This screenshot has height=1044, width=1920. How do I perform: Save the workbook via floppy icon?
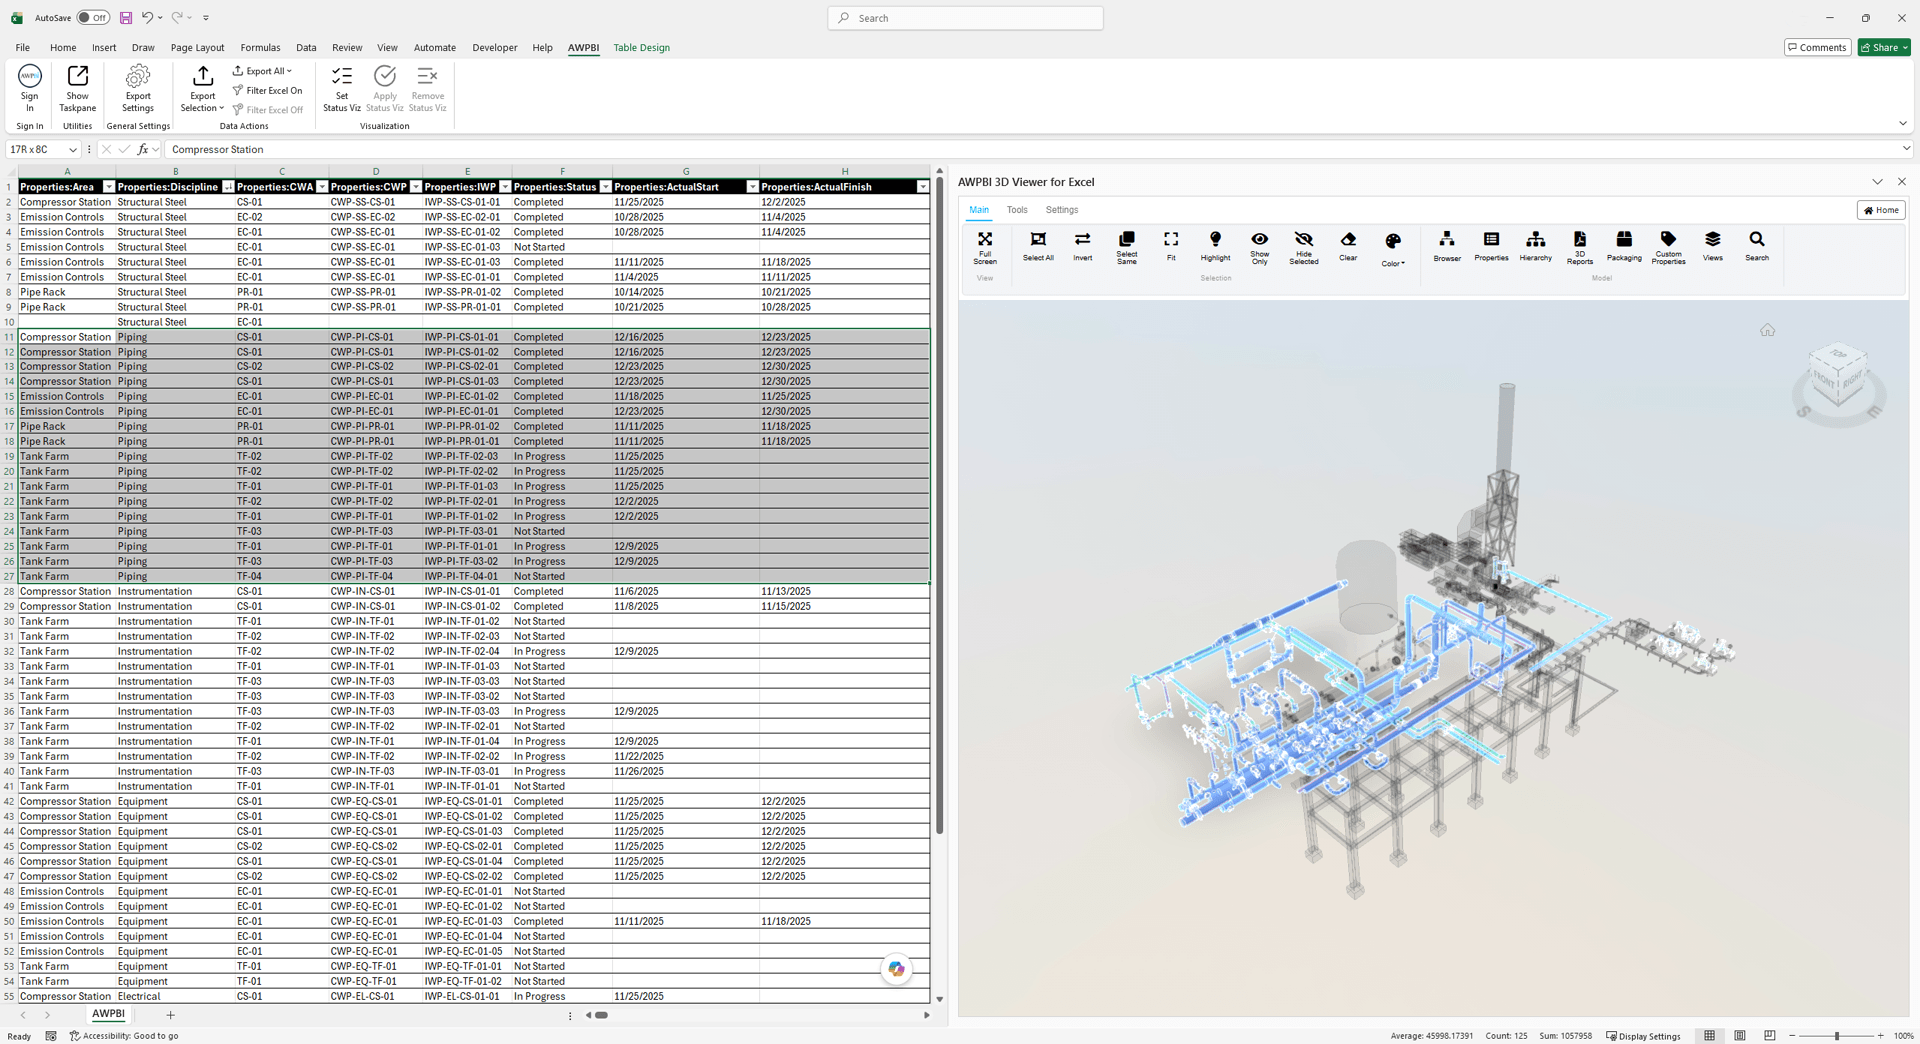click(x=126, y=18)
